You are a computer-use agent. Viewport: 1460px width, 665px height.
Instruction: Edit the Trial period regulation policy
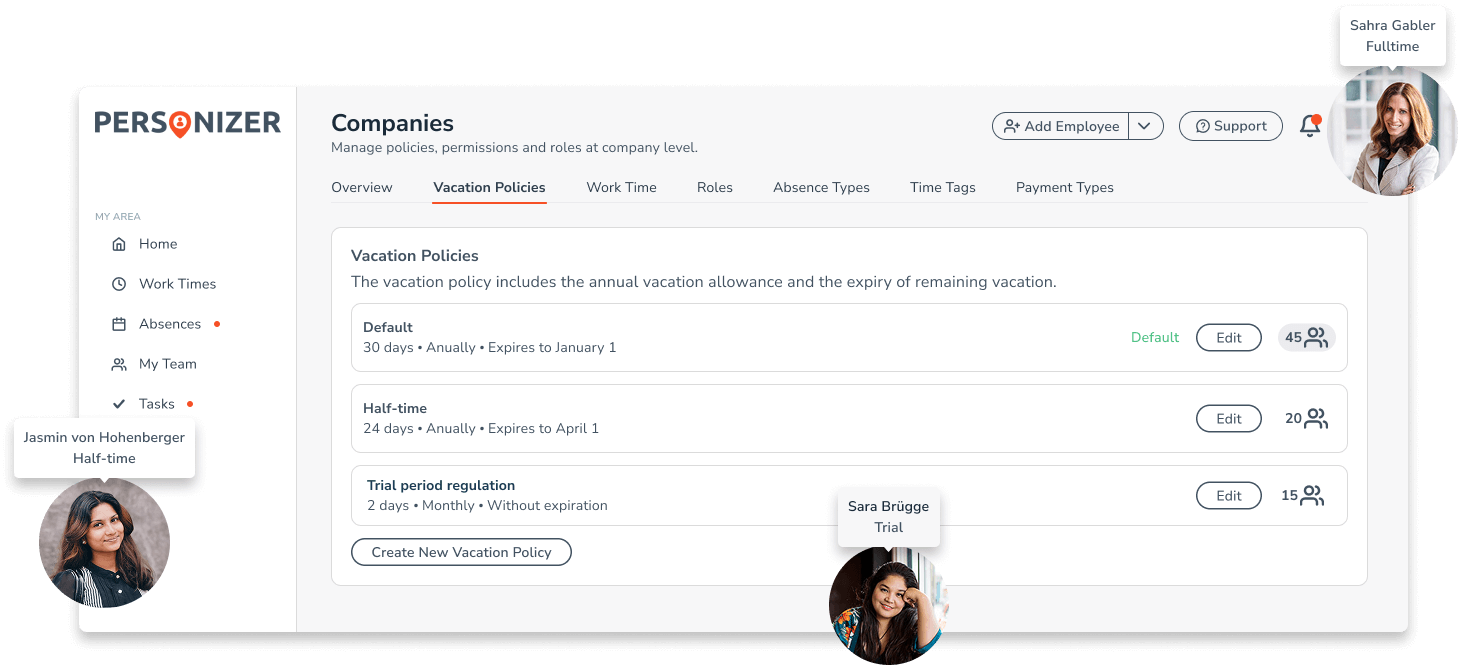[1228, 495]
